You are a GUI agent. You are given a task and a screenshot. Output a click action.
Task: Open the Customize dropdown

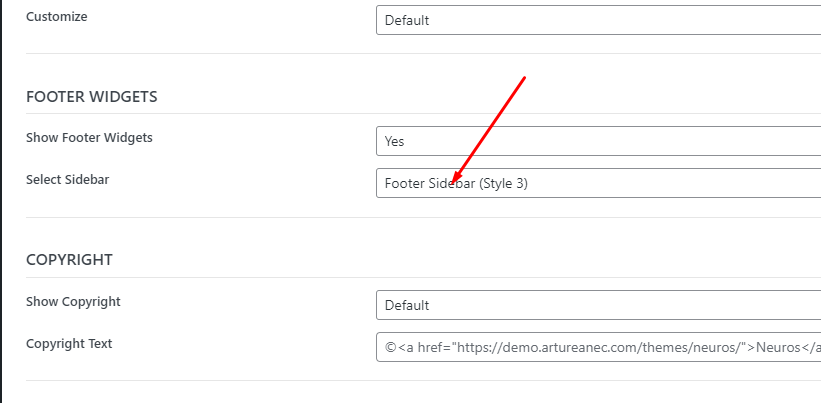[598, 20]
